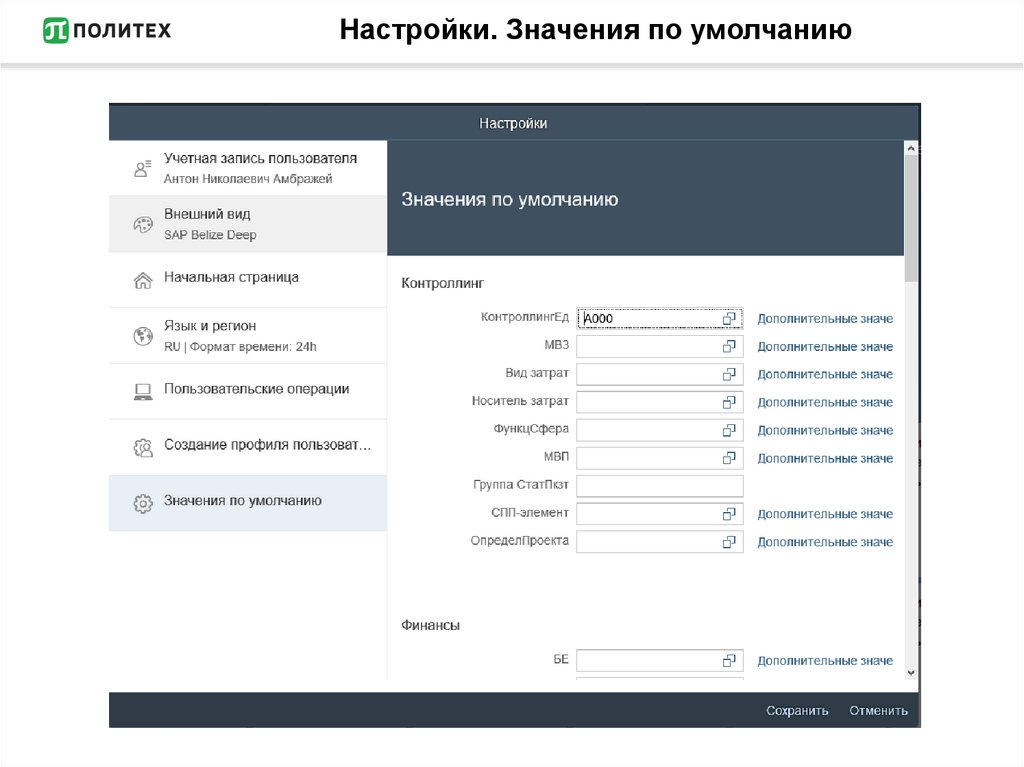Open Дополнительные значения link for ФункцСфера
1024x767 pixels.
(824, 430)
